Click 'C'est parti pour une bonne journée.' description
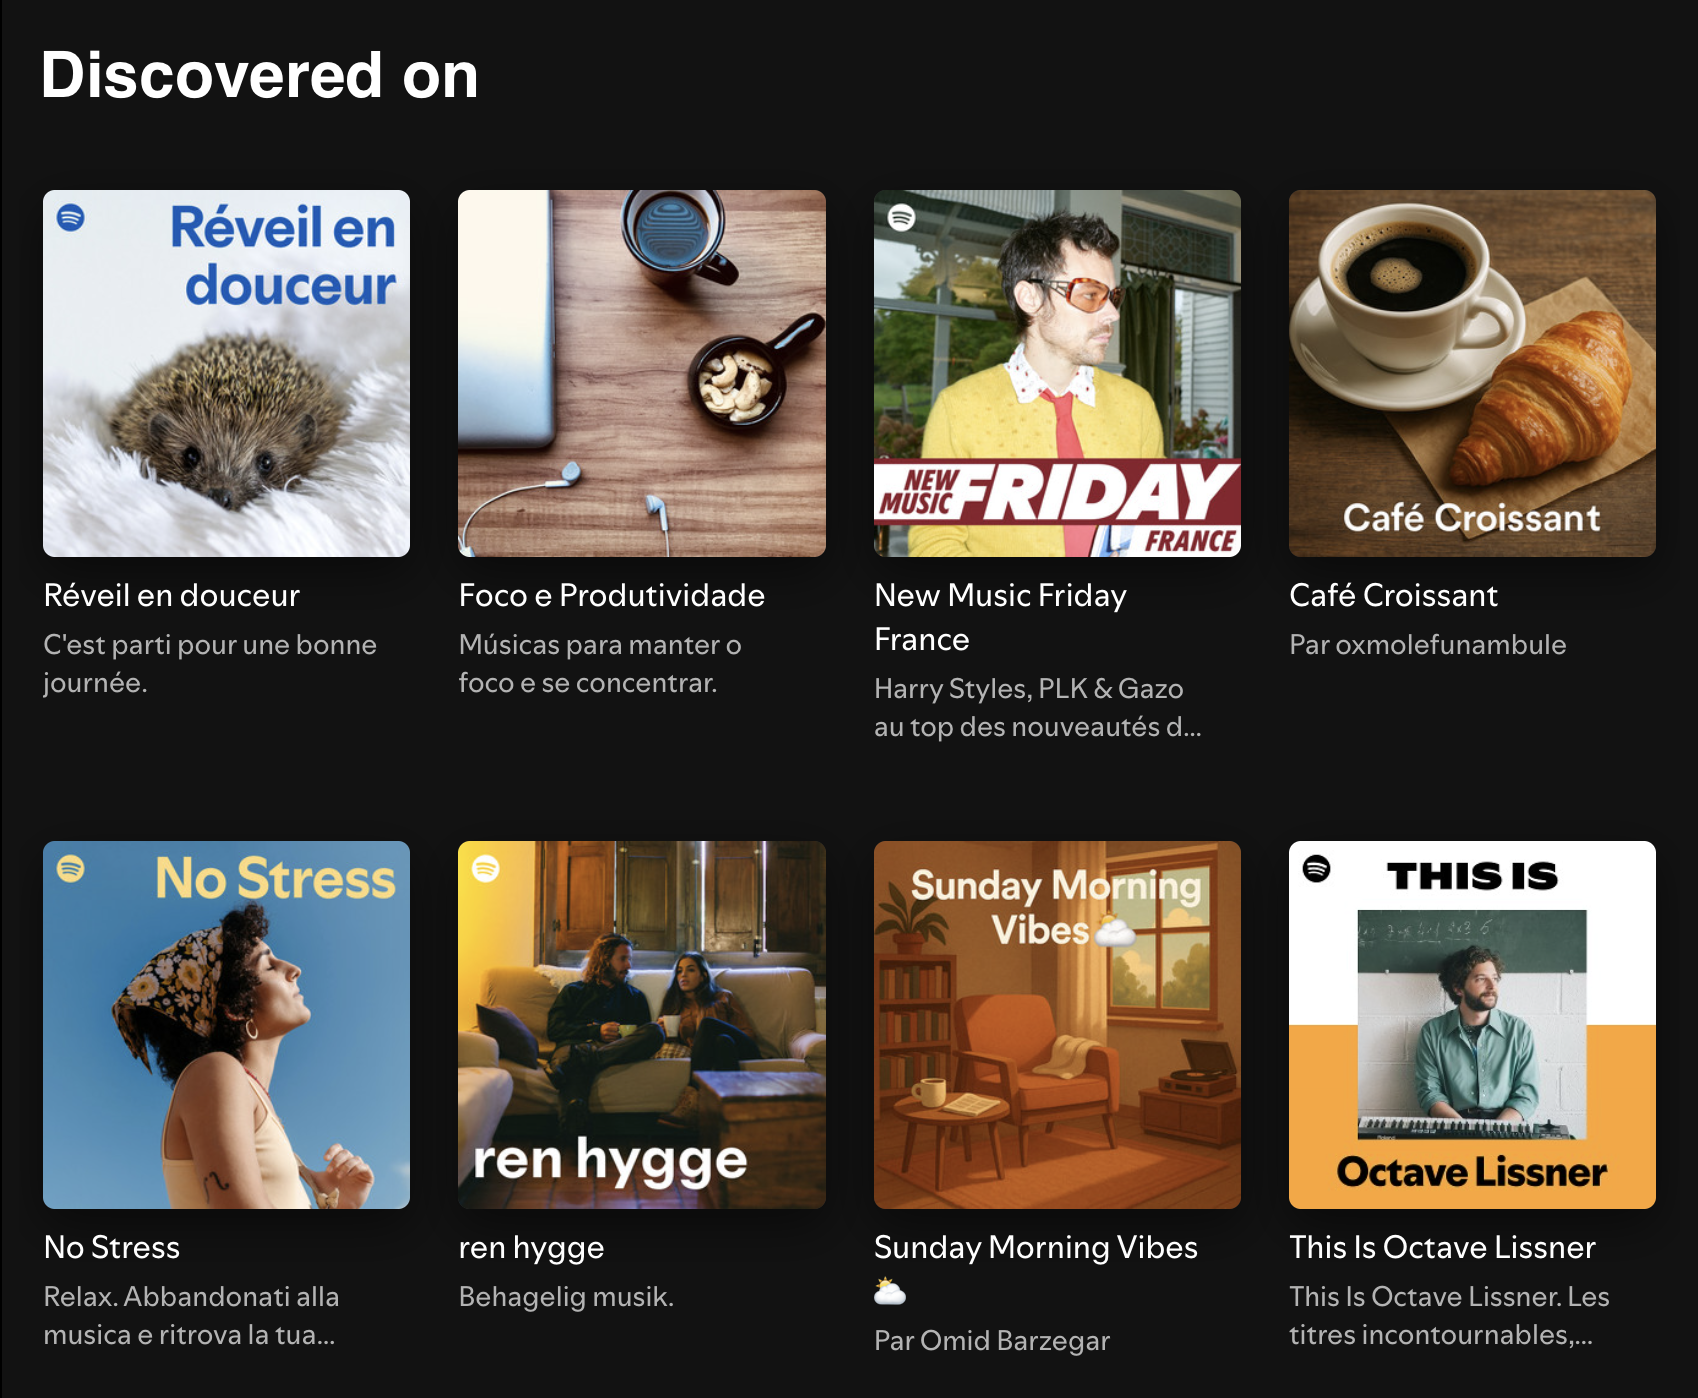This screenshot has height=1398, width=1698. [x=210, y=664]
